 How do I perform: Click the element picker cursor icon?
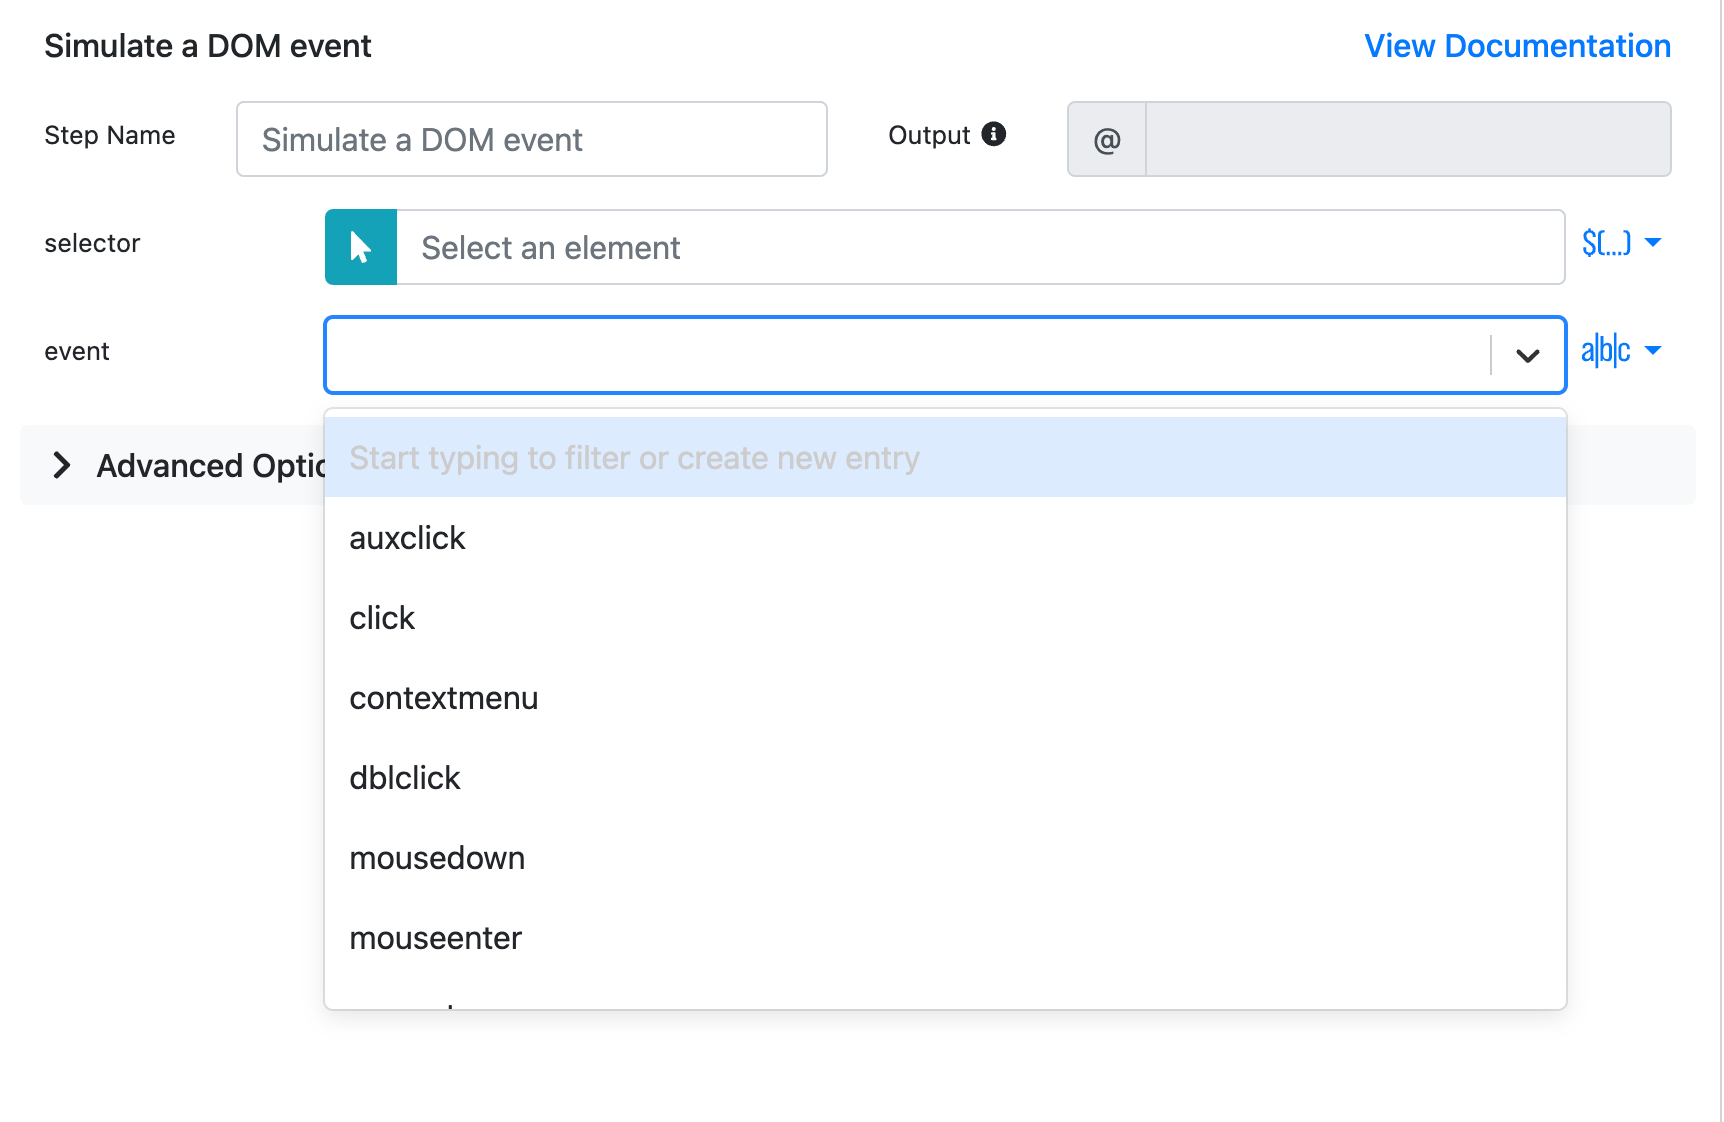tap(361, 247)
